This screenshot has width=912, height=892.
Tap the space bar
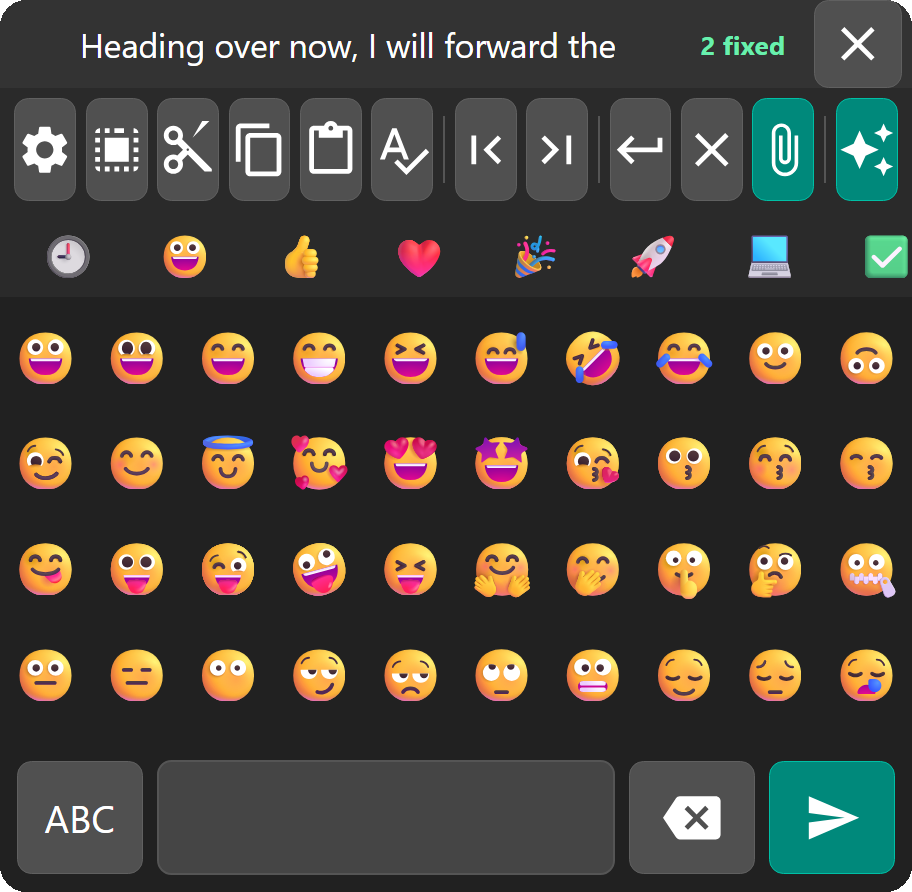click(x=386, y=817)
